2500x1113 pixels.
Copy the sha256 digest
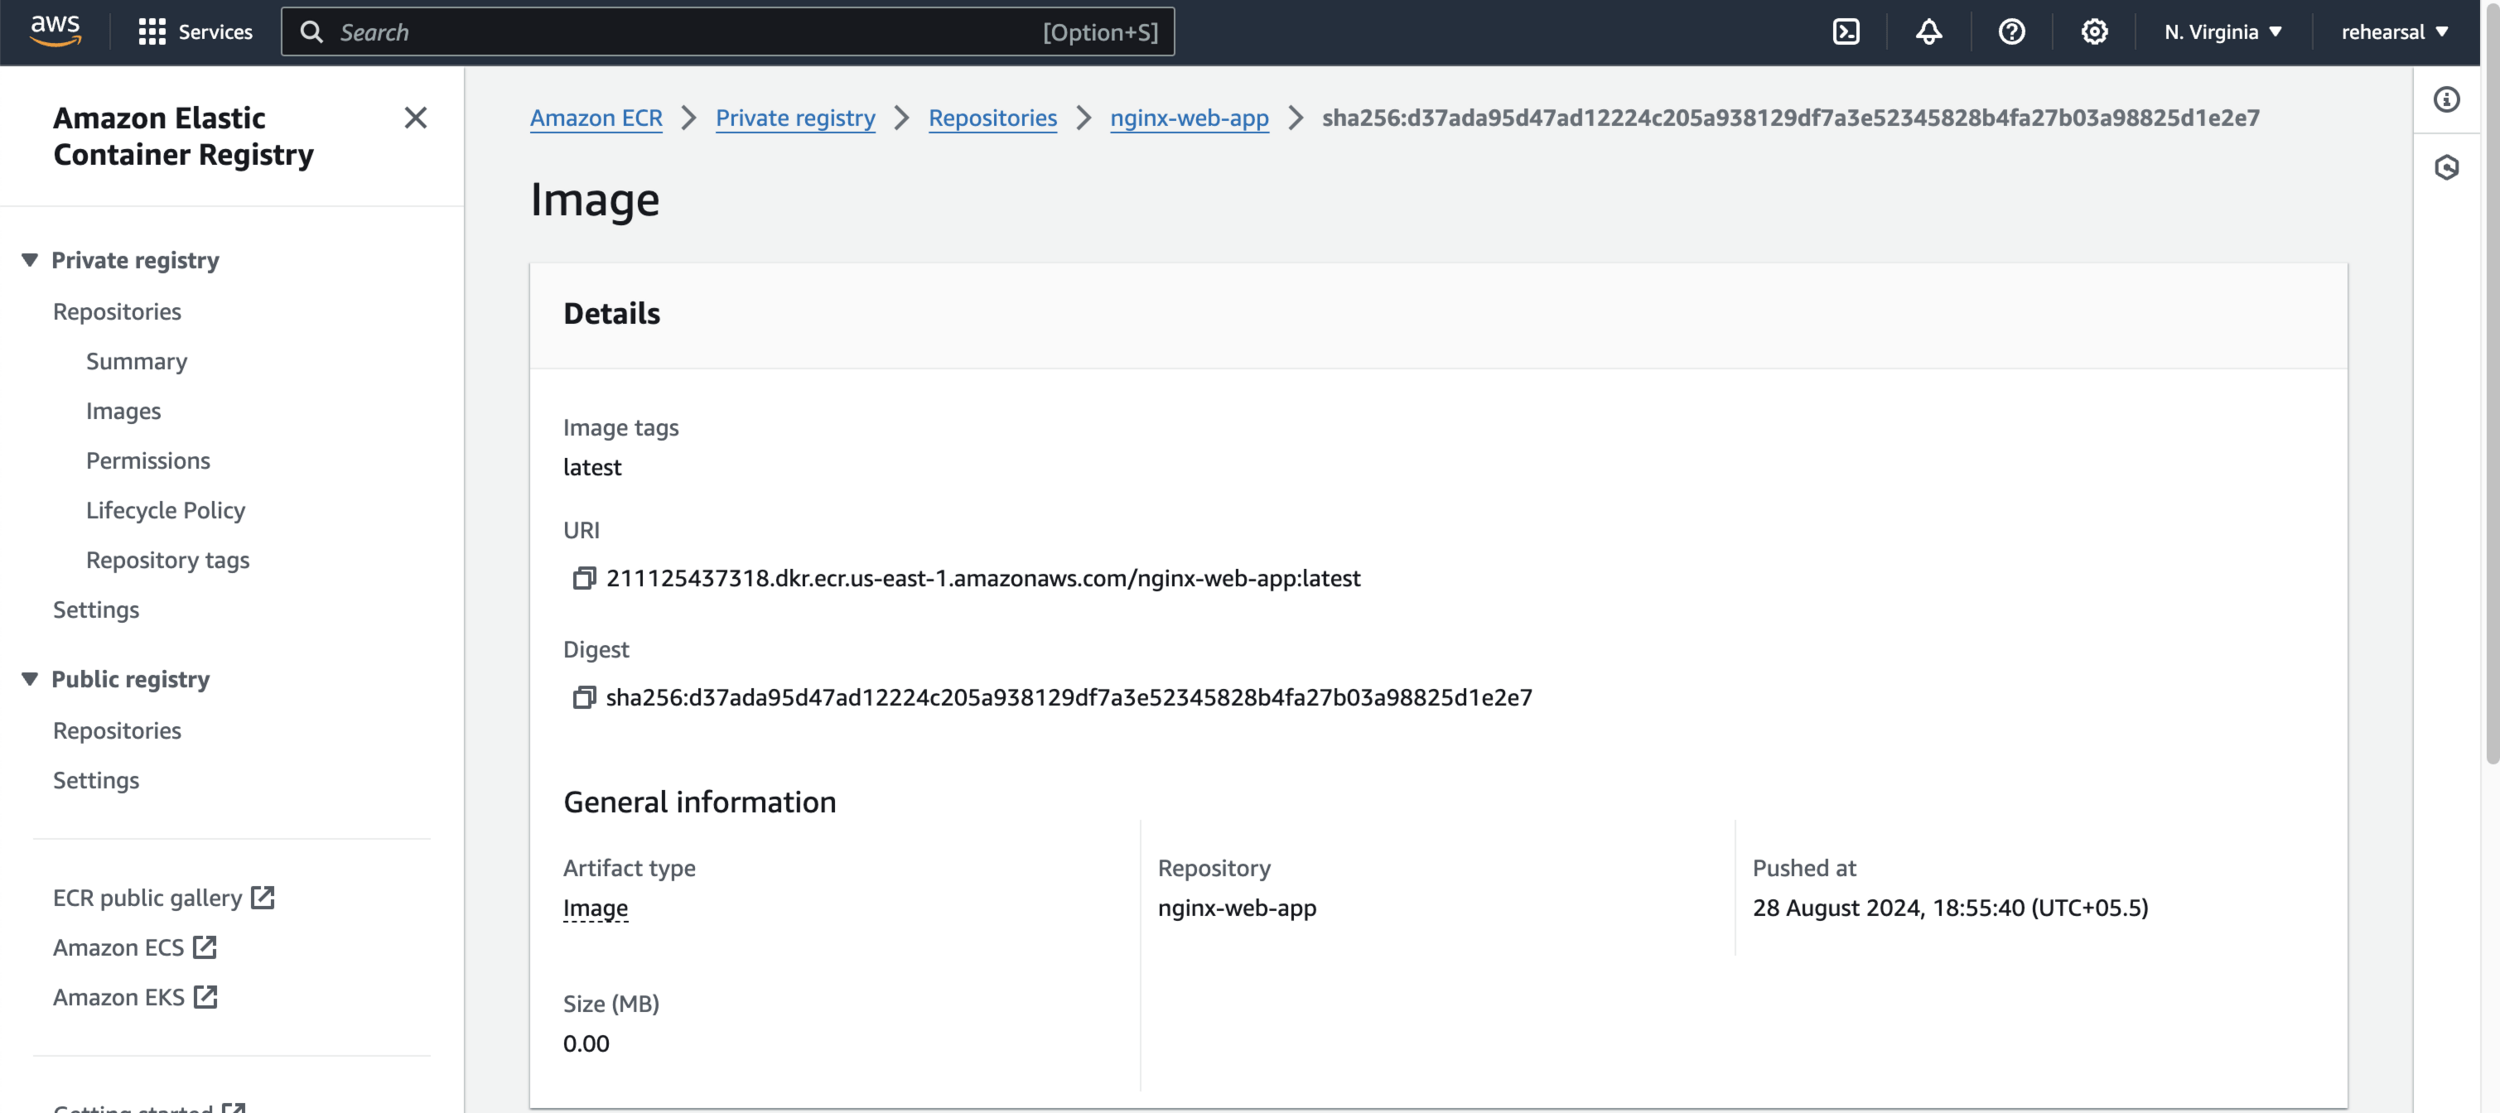(584, 697)
